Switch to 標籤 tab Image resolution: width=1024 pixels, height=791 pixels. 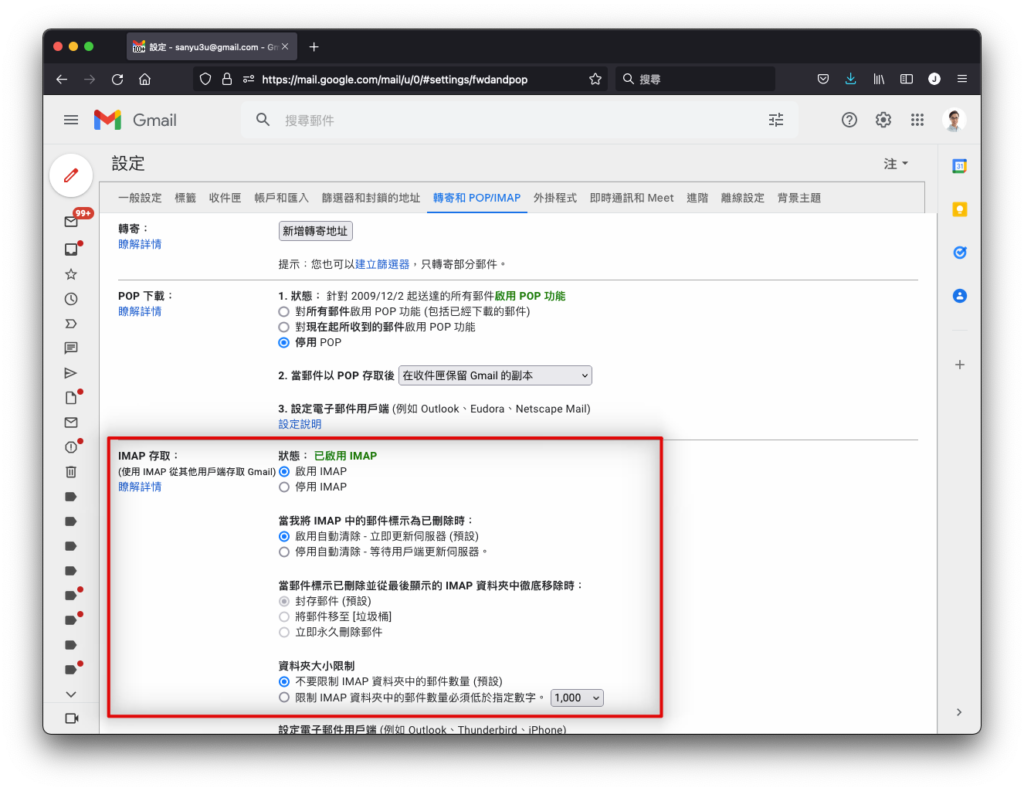click(185, 198)
